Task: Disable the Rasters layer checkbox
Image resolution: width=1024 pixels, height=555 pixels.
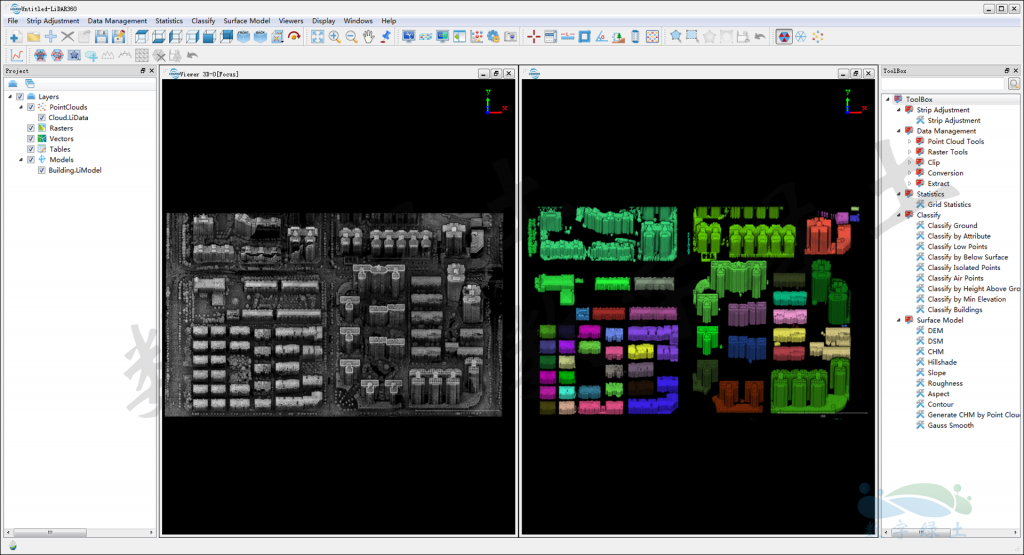Action: tap(31, 128)
